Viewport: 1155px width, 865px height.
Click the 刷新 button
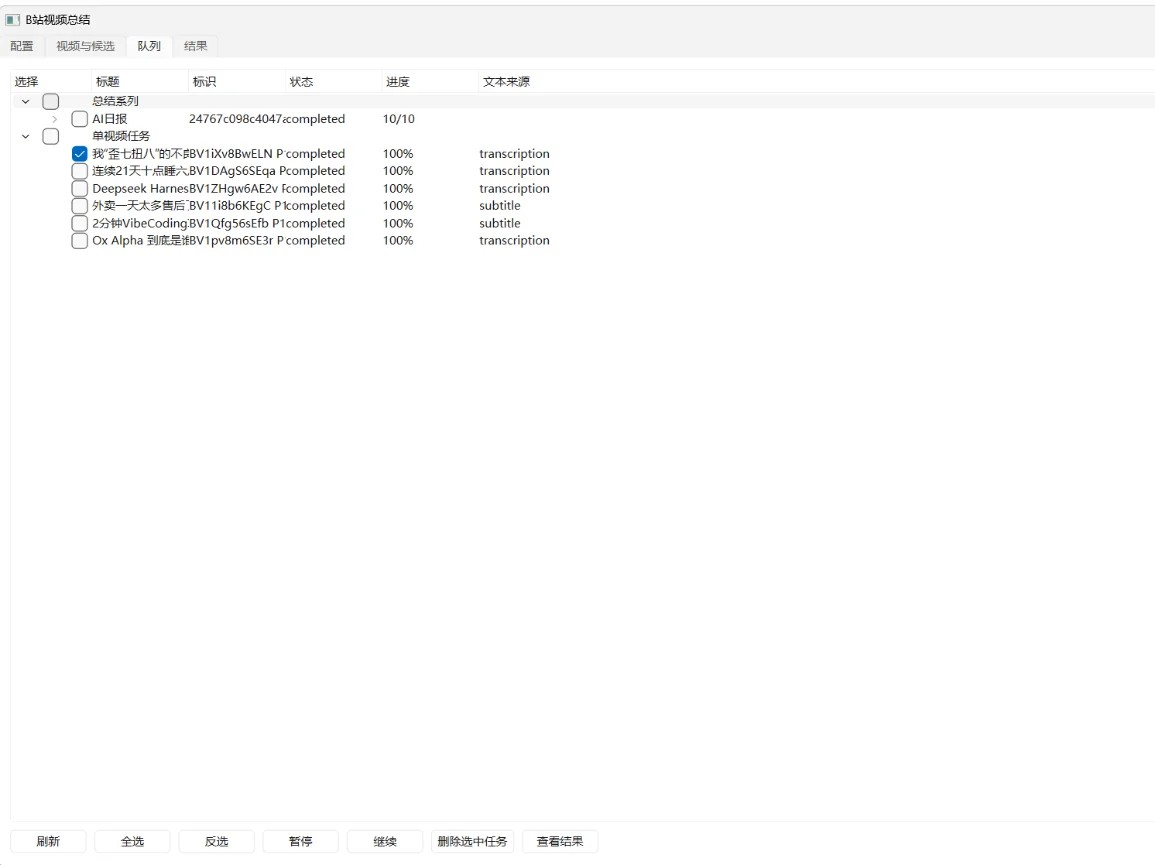pos(48,841)
